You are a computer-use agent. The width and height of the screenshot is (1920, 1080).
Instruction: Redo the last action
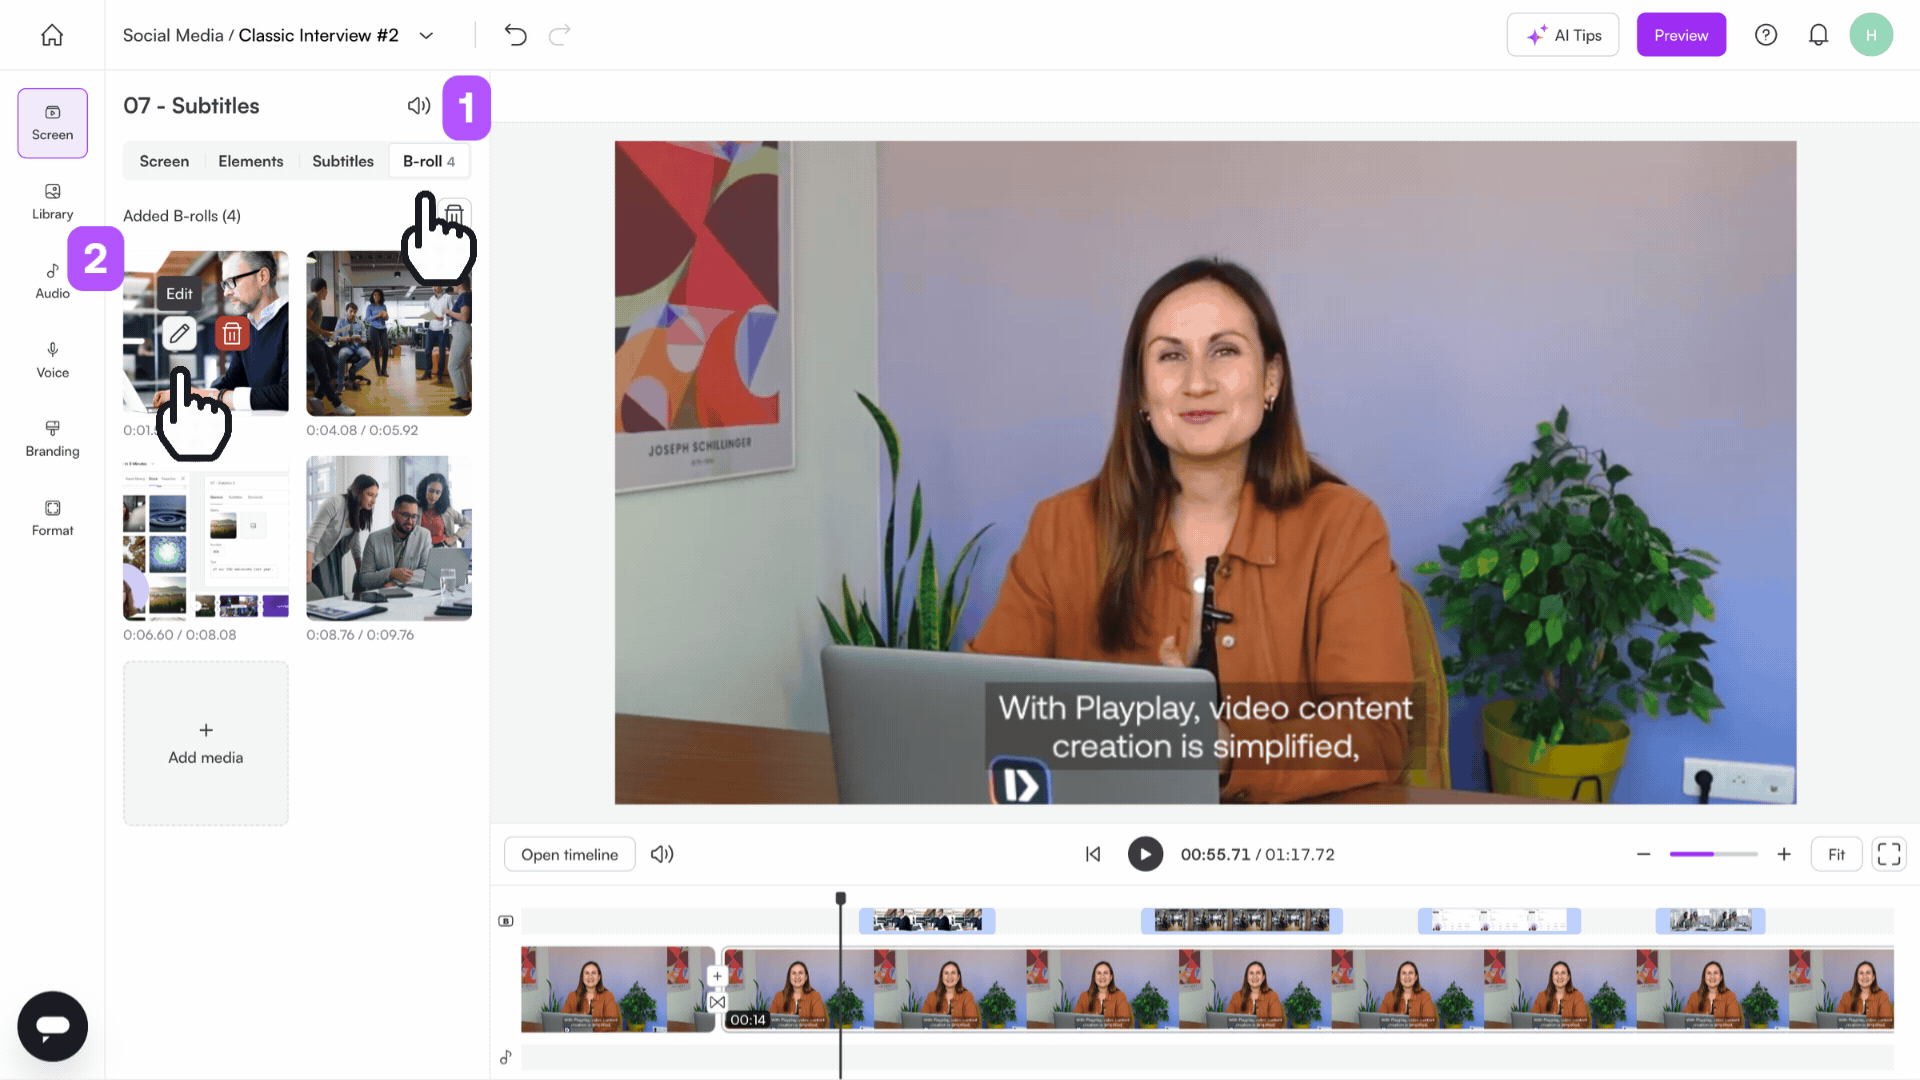click(560, 35)
